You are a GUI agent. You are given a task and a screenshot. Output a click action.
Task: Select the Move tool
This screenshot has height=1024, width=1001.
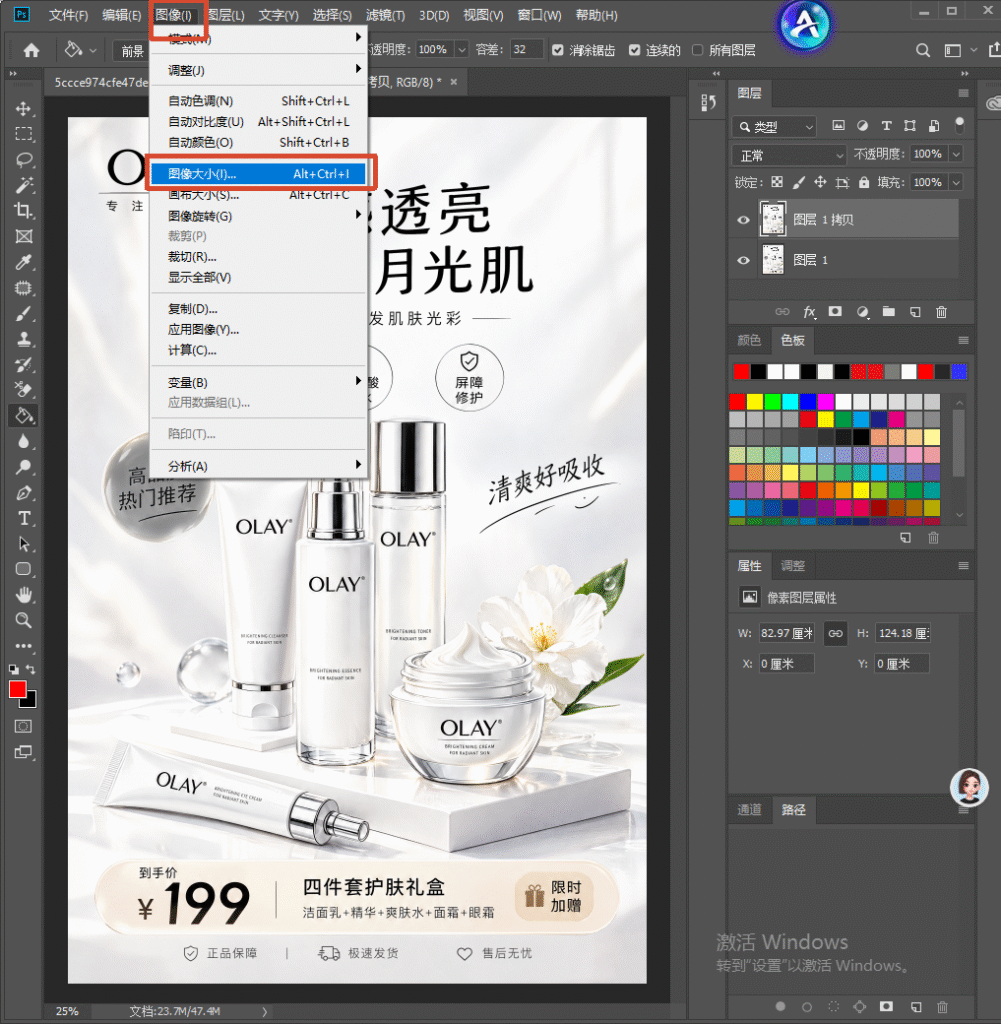click(x=24, y=108)
